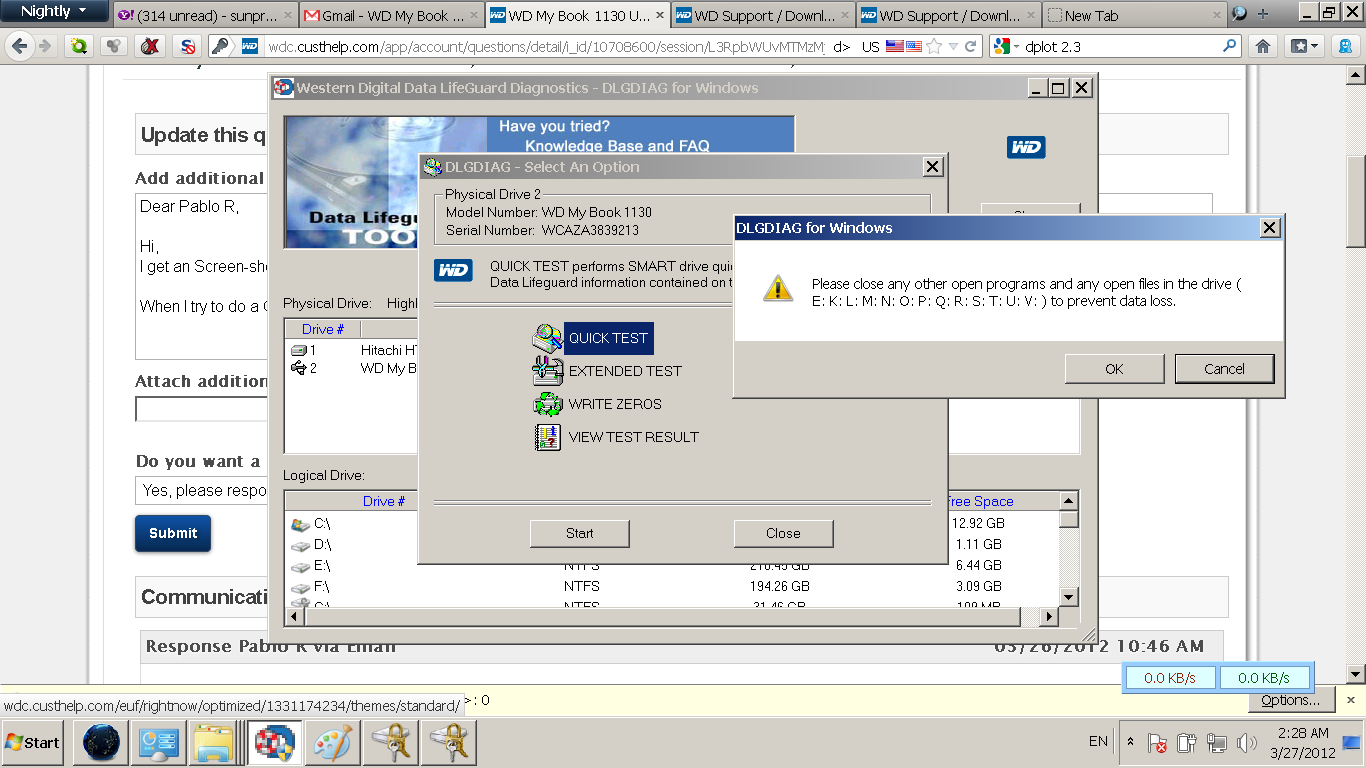Open the bookmarks menu button dropdown
Viewport: 1366px width, 768px height.
click(1303, 46)
